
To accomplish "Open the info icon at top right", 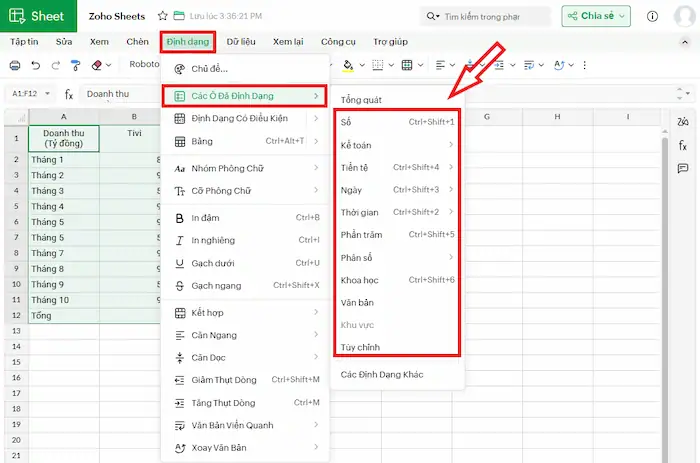I will pyautogui.click(x=652, y=17).
